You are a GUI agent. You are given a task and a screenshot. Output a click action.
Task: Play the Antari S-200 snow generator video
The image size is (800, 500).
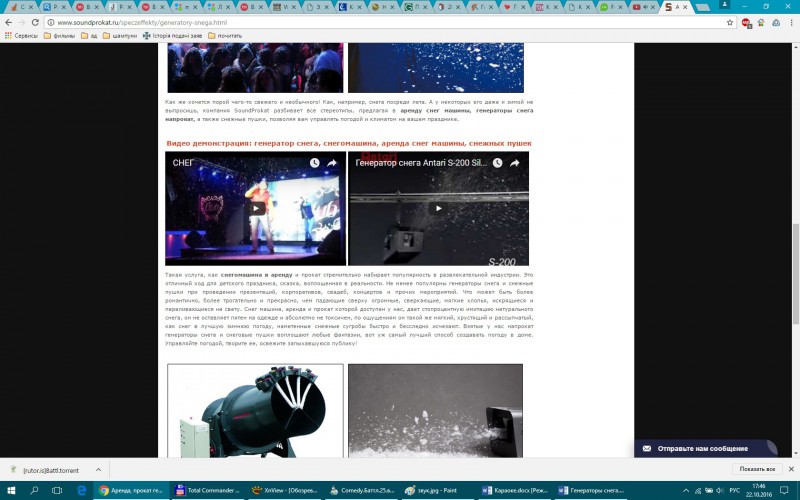(x=438, y=208)
